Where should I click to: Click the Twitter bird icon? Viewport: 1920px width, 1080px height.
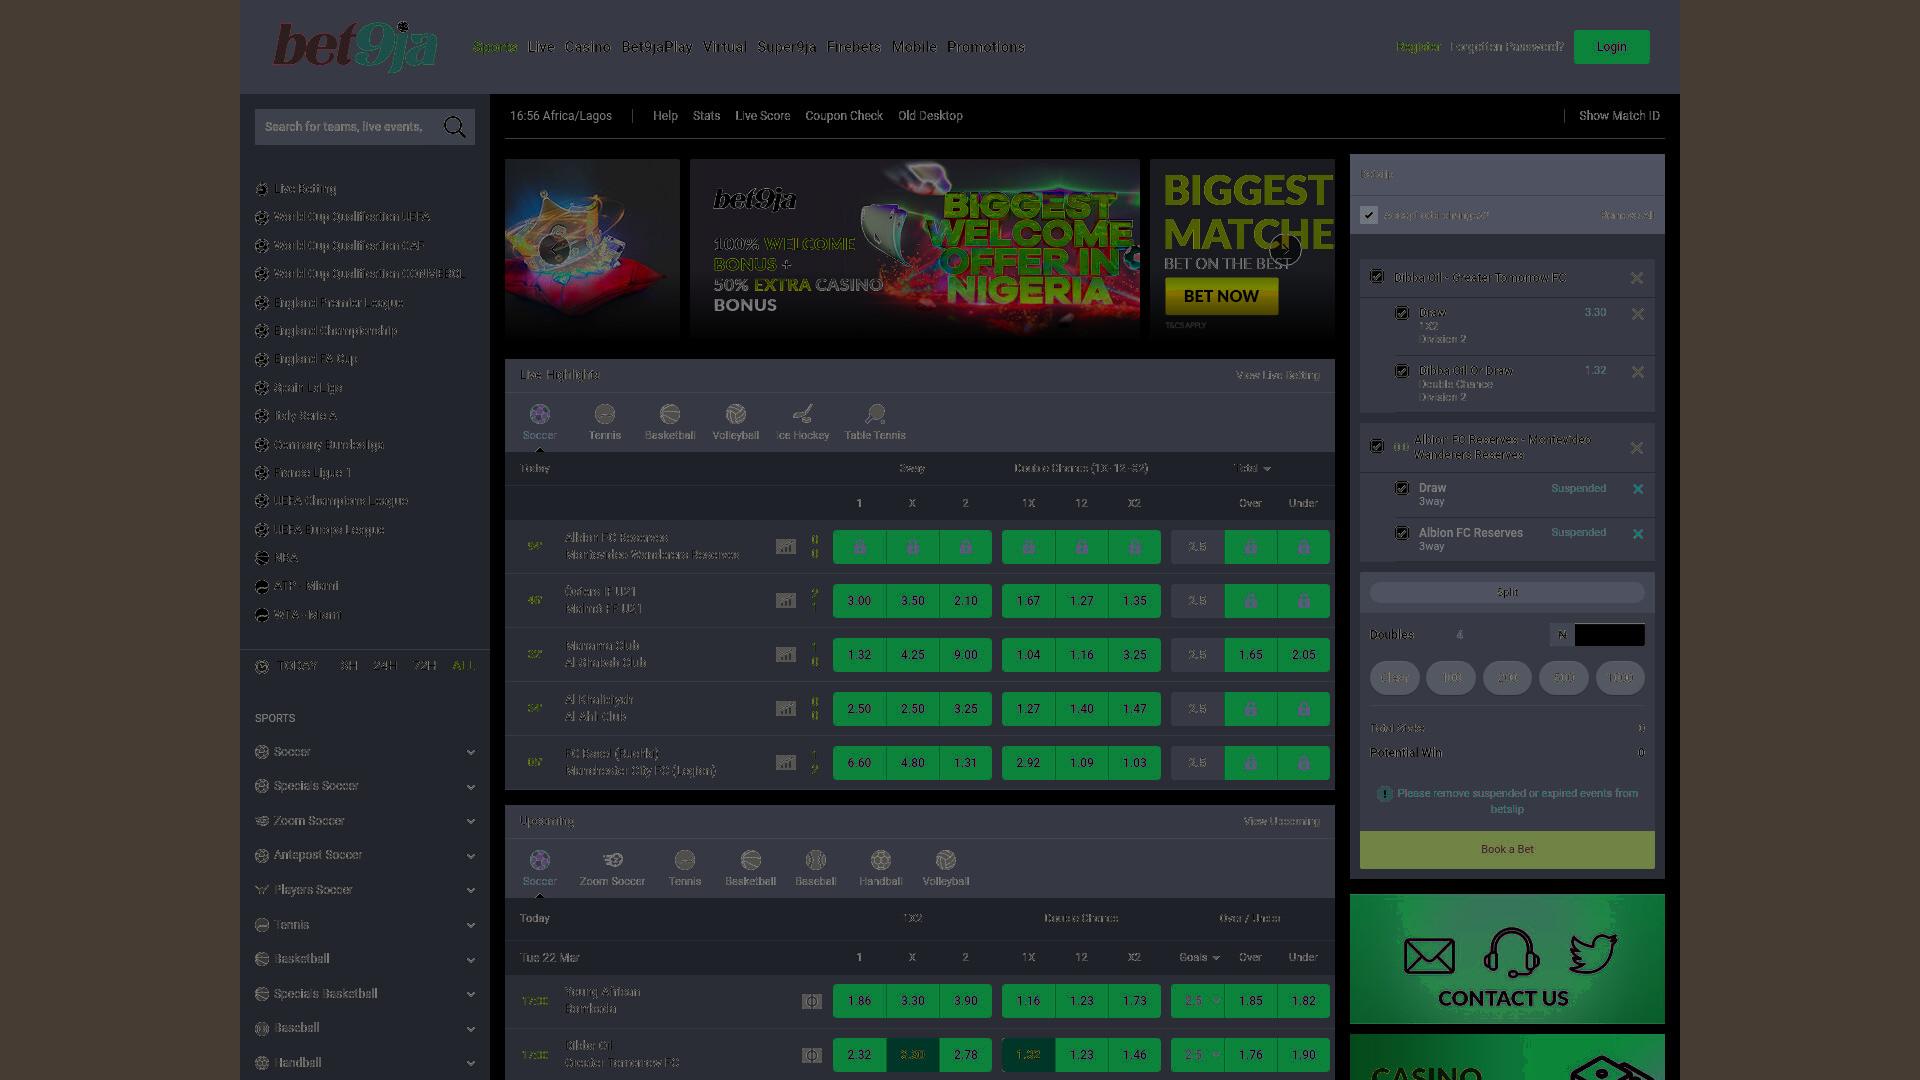1593,954
